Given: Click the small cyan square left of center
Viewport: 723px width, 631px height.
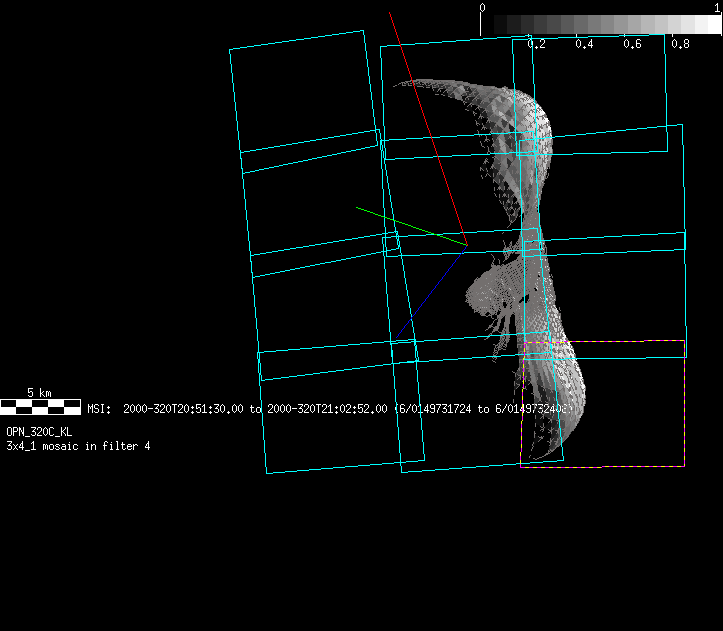Looking at the screenshot, I should [x=392, y=241].
